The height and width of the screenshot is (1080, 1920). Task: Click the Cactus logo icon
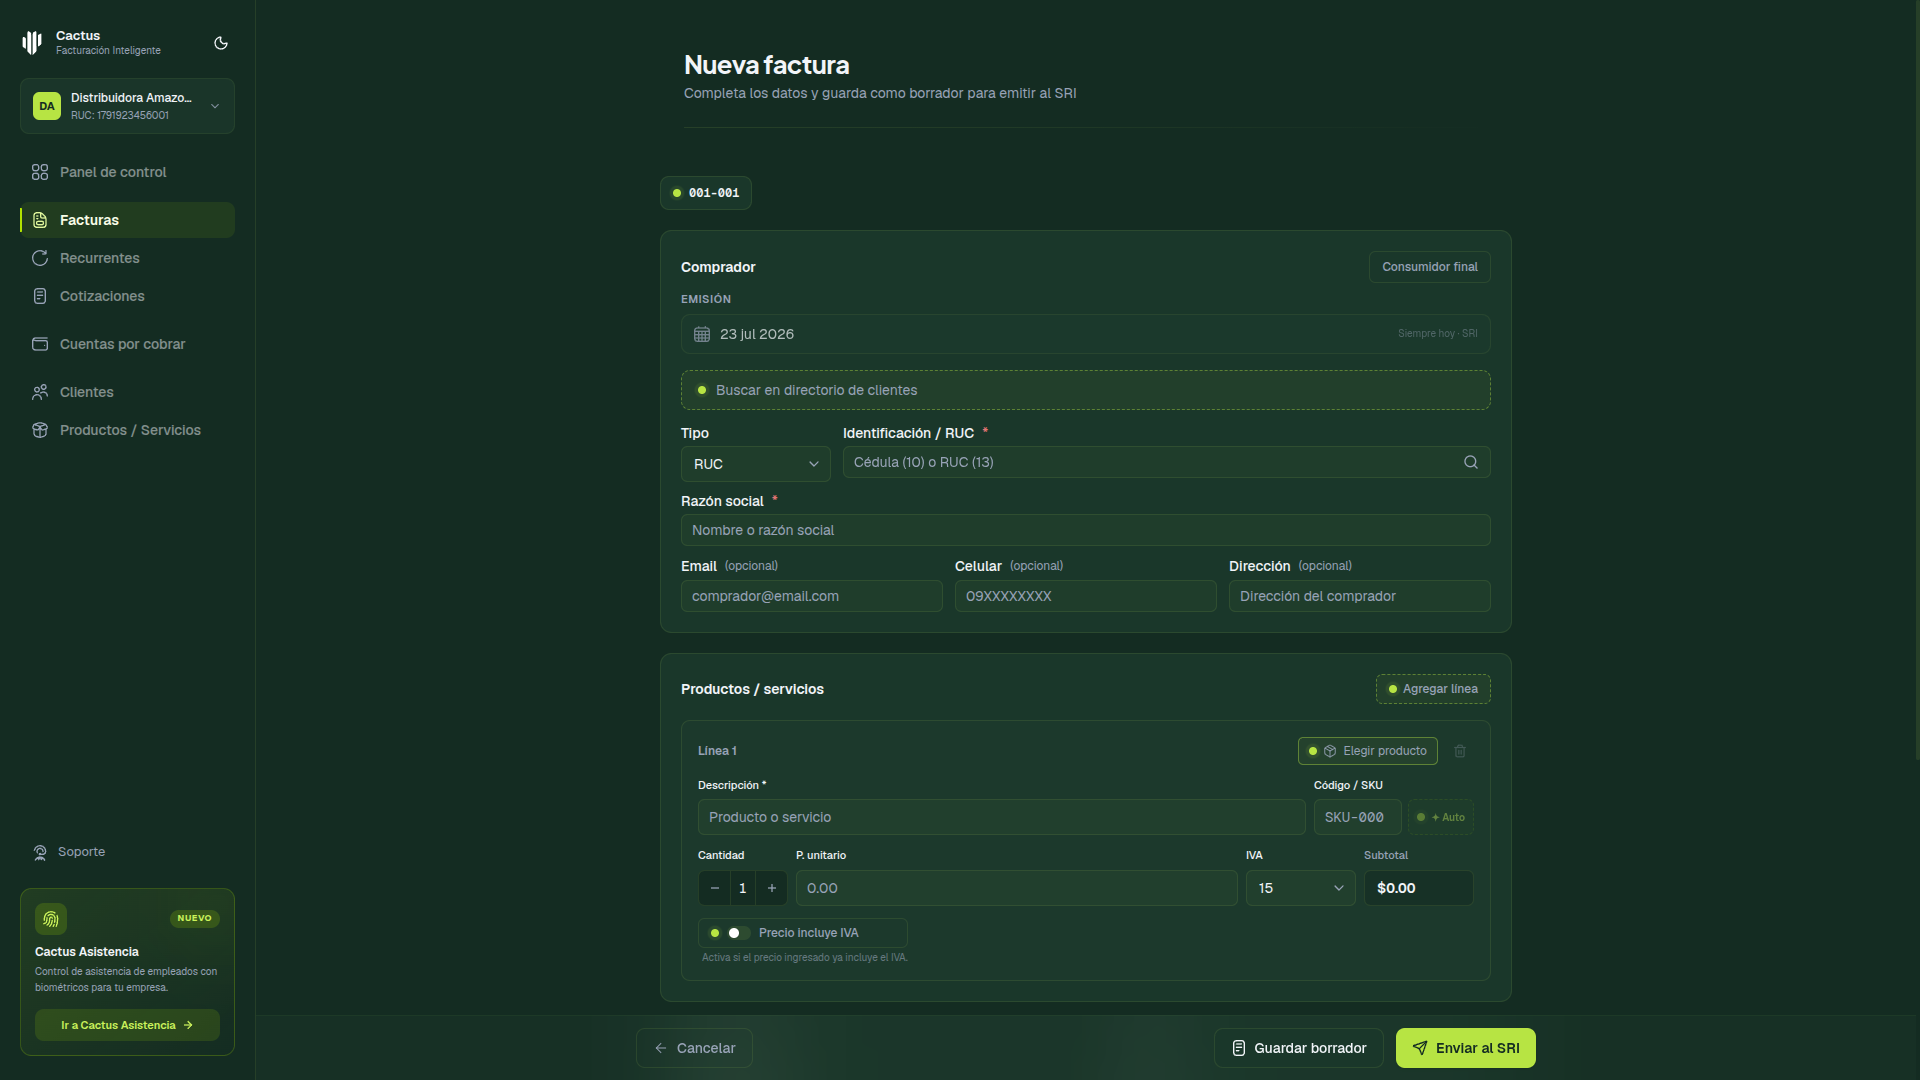[x=32, y=42]
